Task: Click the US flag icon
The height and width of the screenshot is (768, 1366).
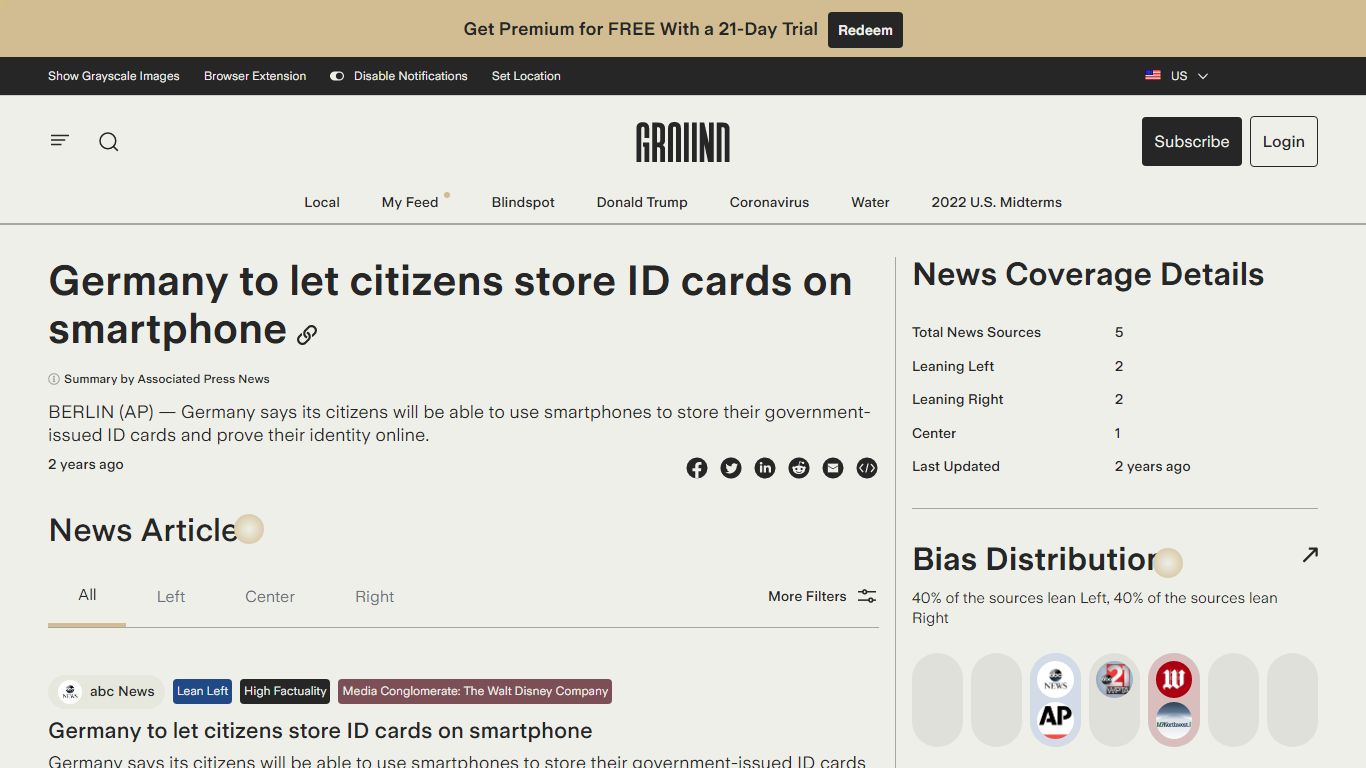Action: (1153, 76)
